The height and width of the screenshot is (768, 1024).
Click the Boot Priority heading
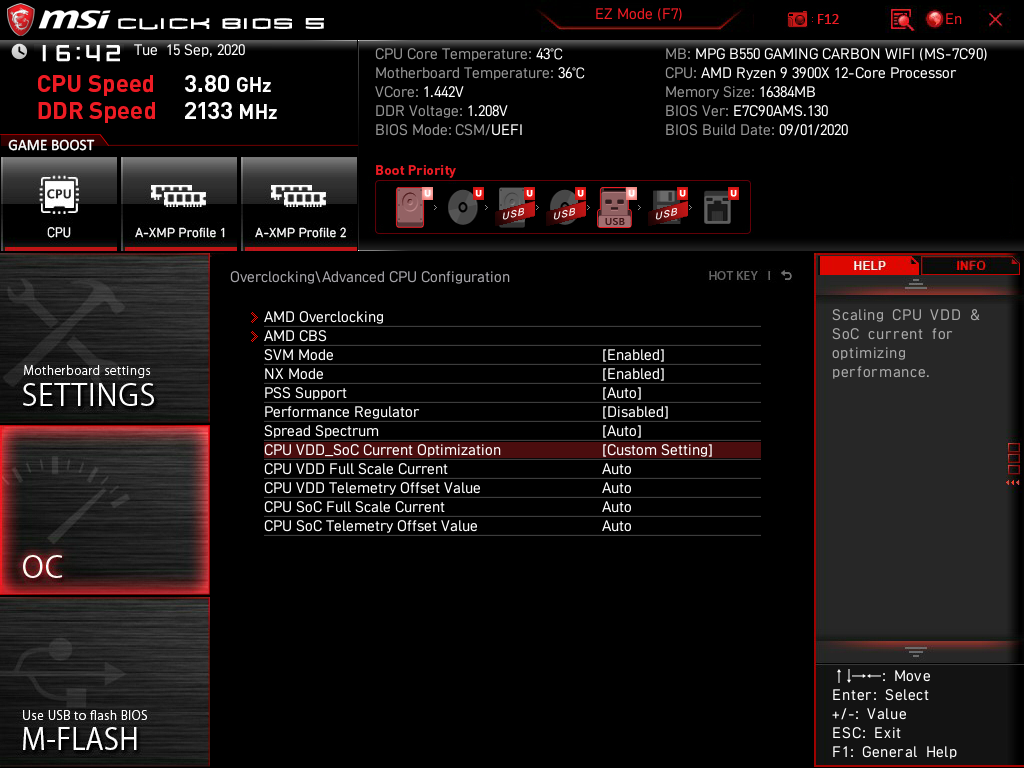(x=415, y=170)
